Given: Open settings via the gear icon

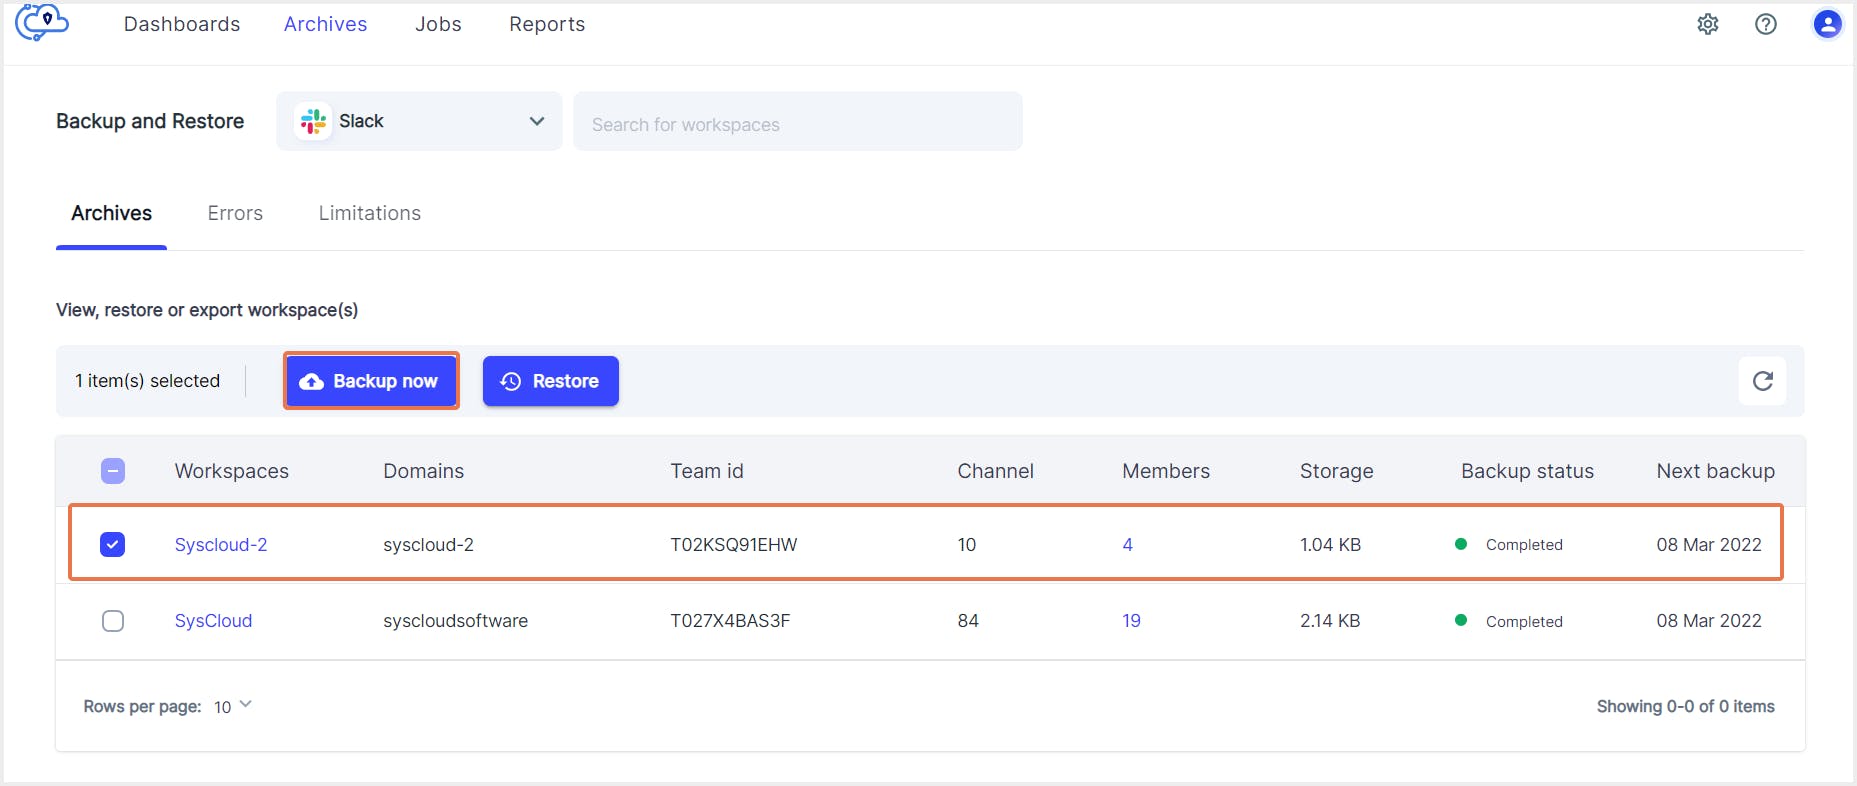Looking at the screenshot, I should tap(1708, 24).
